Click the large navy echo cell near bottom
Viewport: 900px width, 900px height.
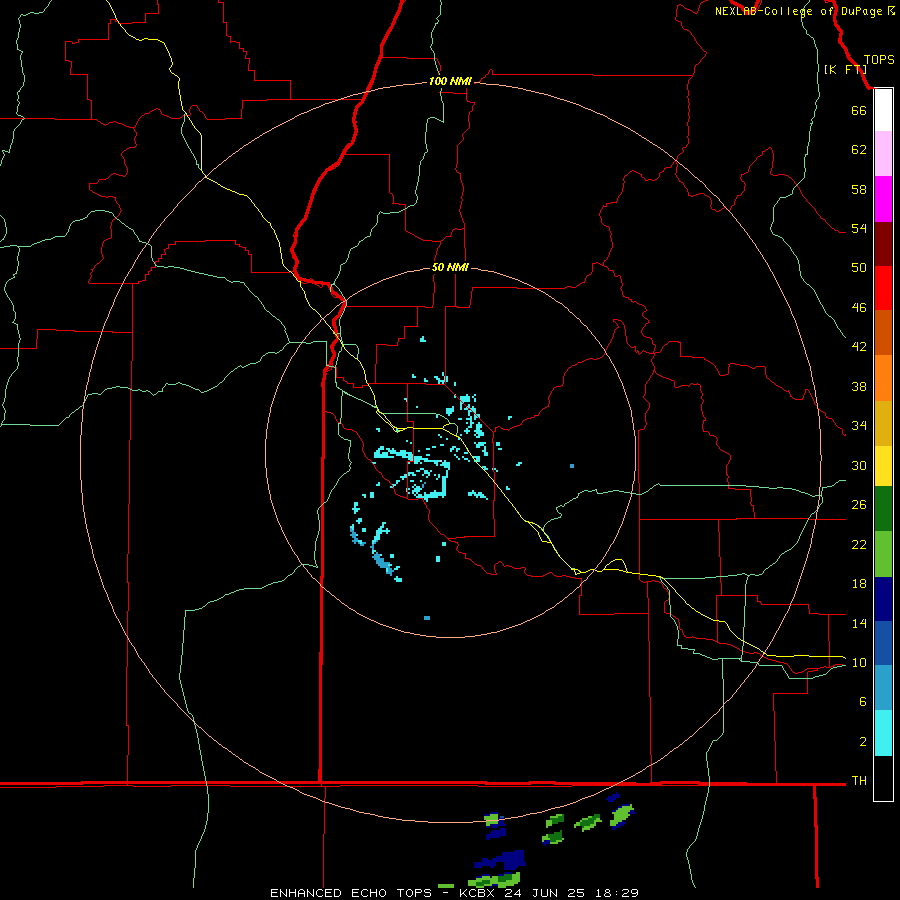[502, 860]
